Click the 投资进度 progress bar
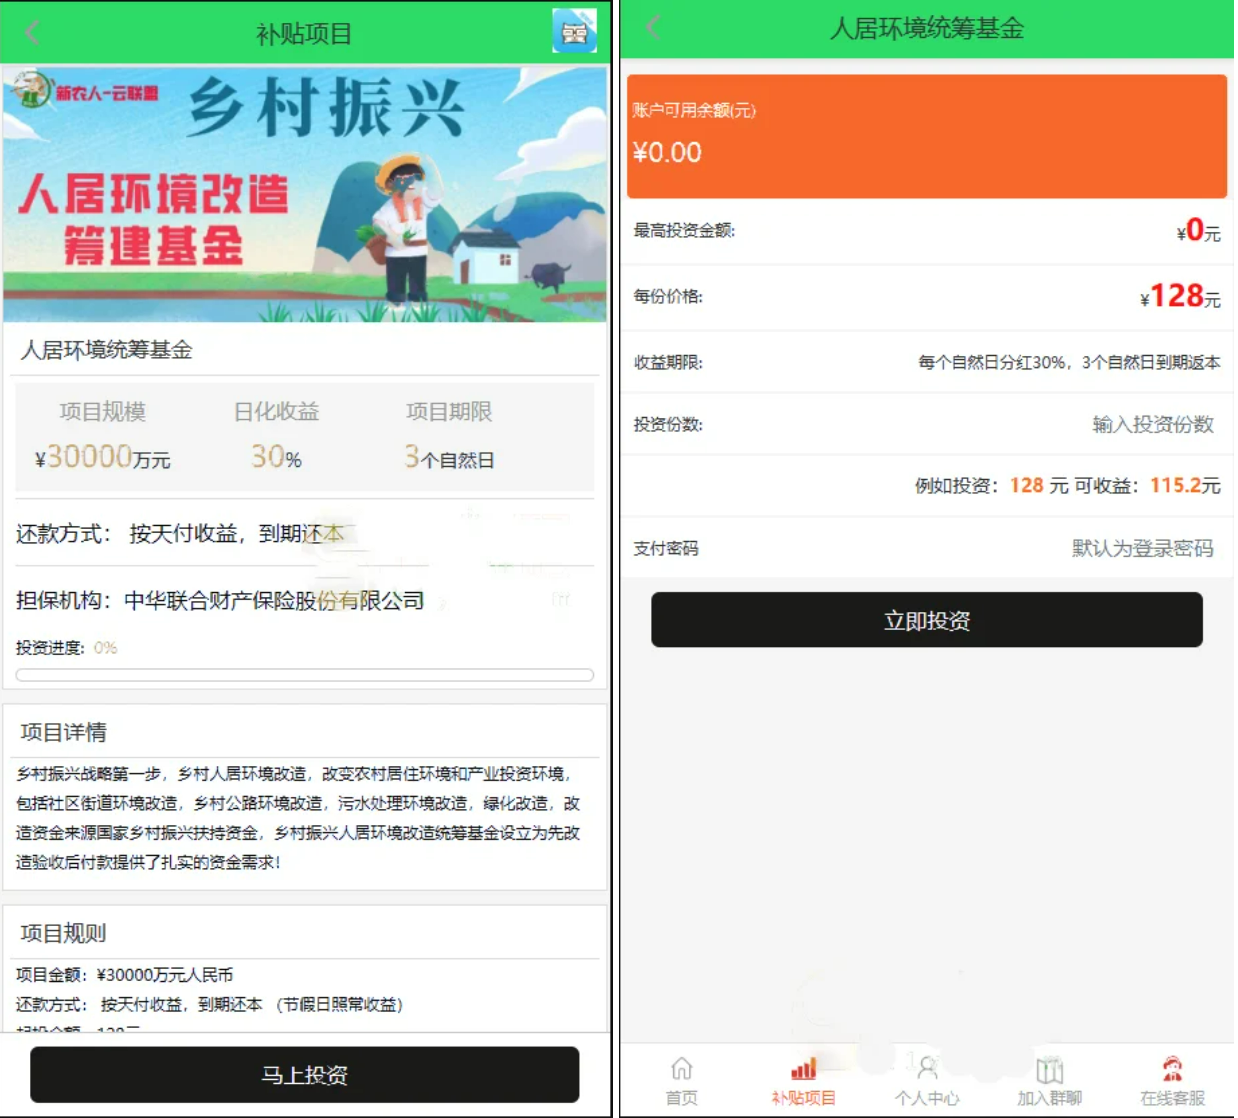 coord(303,674)
